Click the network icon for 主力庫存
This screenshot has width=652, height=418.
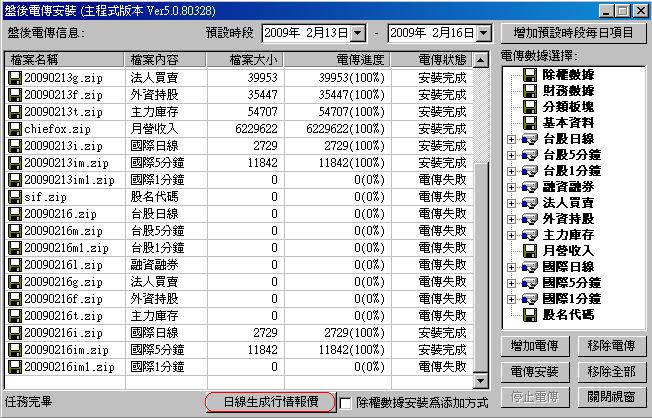(530, 235)
